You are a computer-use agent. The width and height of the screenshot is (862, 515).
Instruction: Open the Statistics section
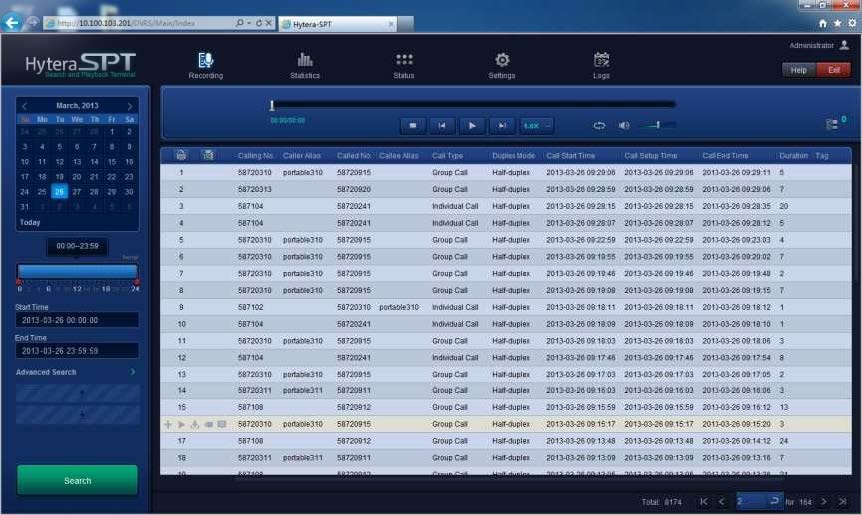305,65
